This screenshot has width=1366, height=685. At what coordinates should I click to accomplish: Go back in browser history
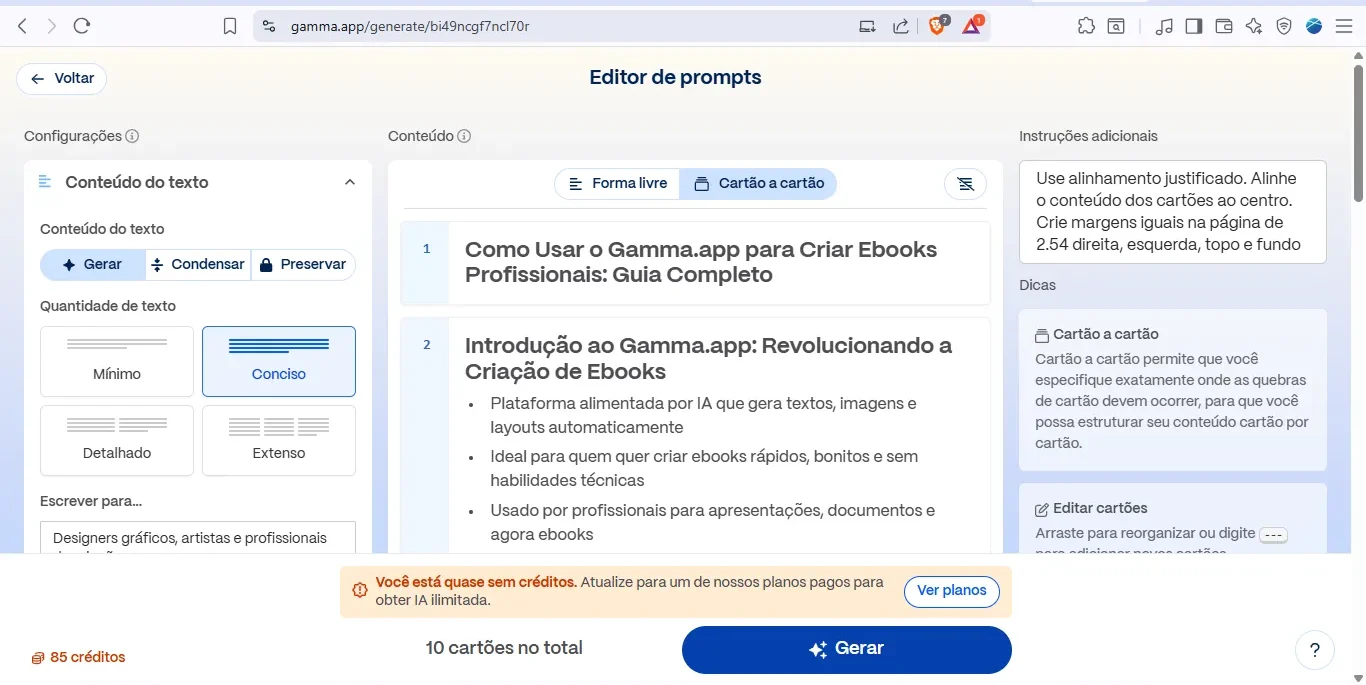[x=22, y=26]
